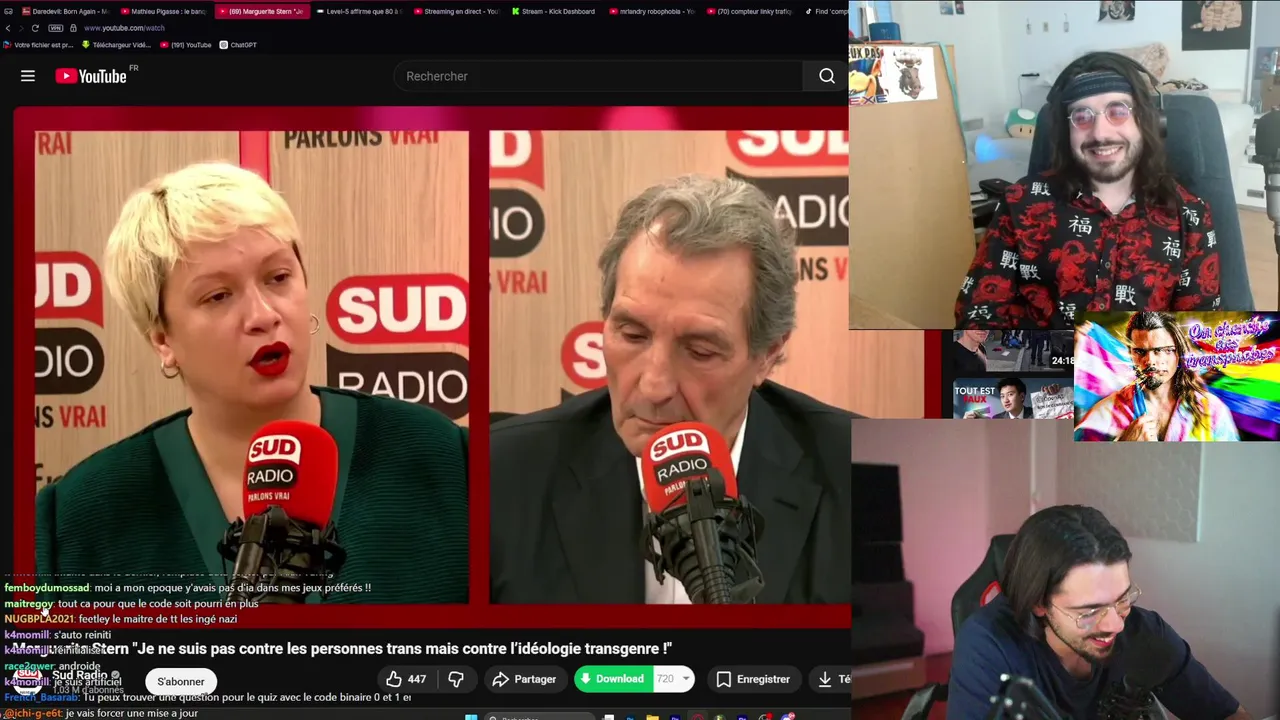1280x720 pixels.
Task: Reload the page with refresh icon
Action: coord(35,28)
